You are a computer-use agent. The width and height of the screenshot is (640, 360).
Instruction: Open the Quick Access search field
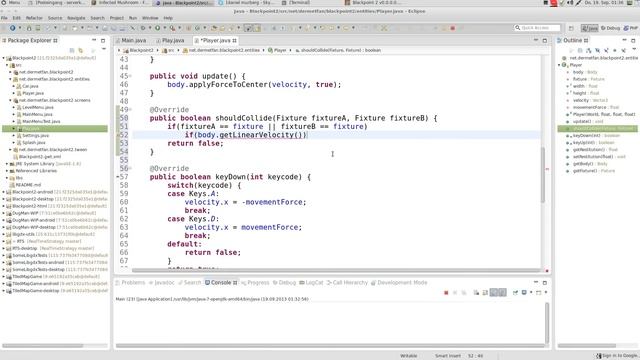(538, 28)
